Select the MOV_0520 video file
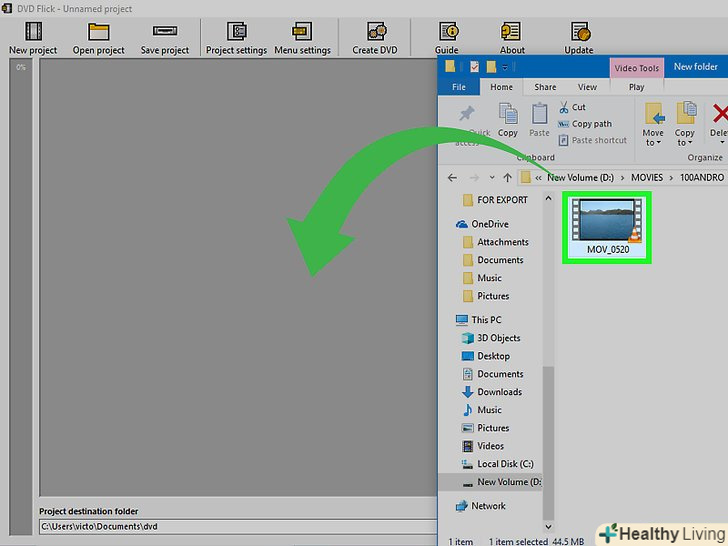 tap(607, 228)
